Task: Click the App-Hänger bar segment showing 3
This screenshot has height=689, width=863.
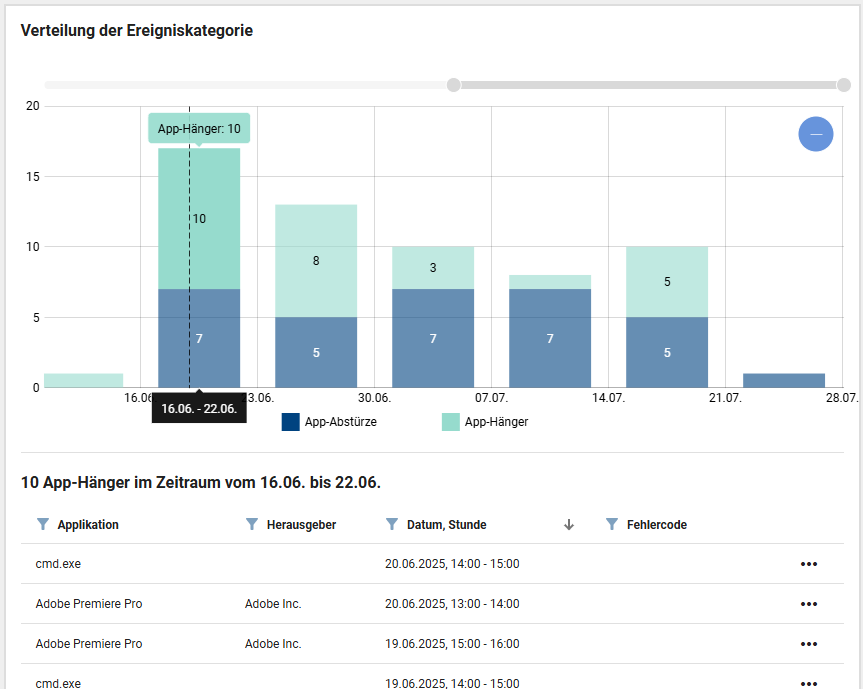Action: pyautogui.click(x=433, y=268)
